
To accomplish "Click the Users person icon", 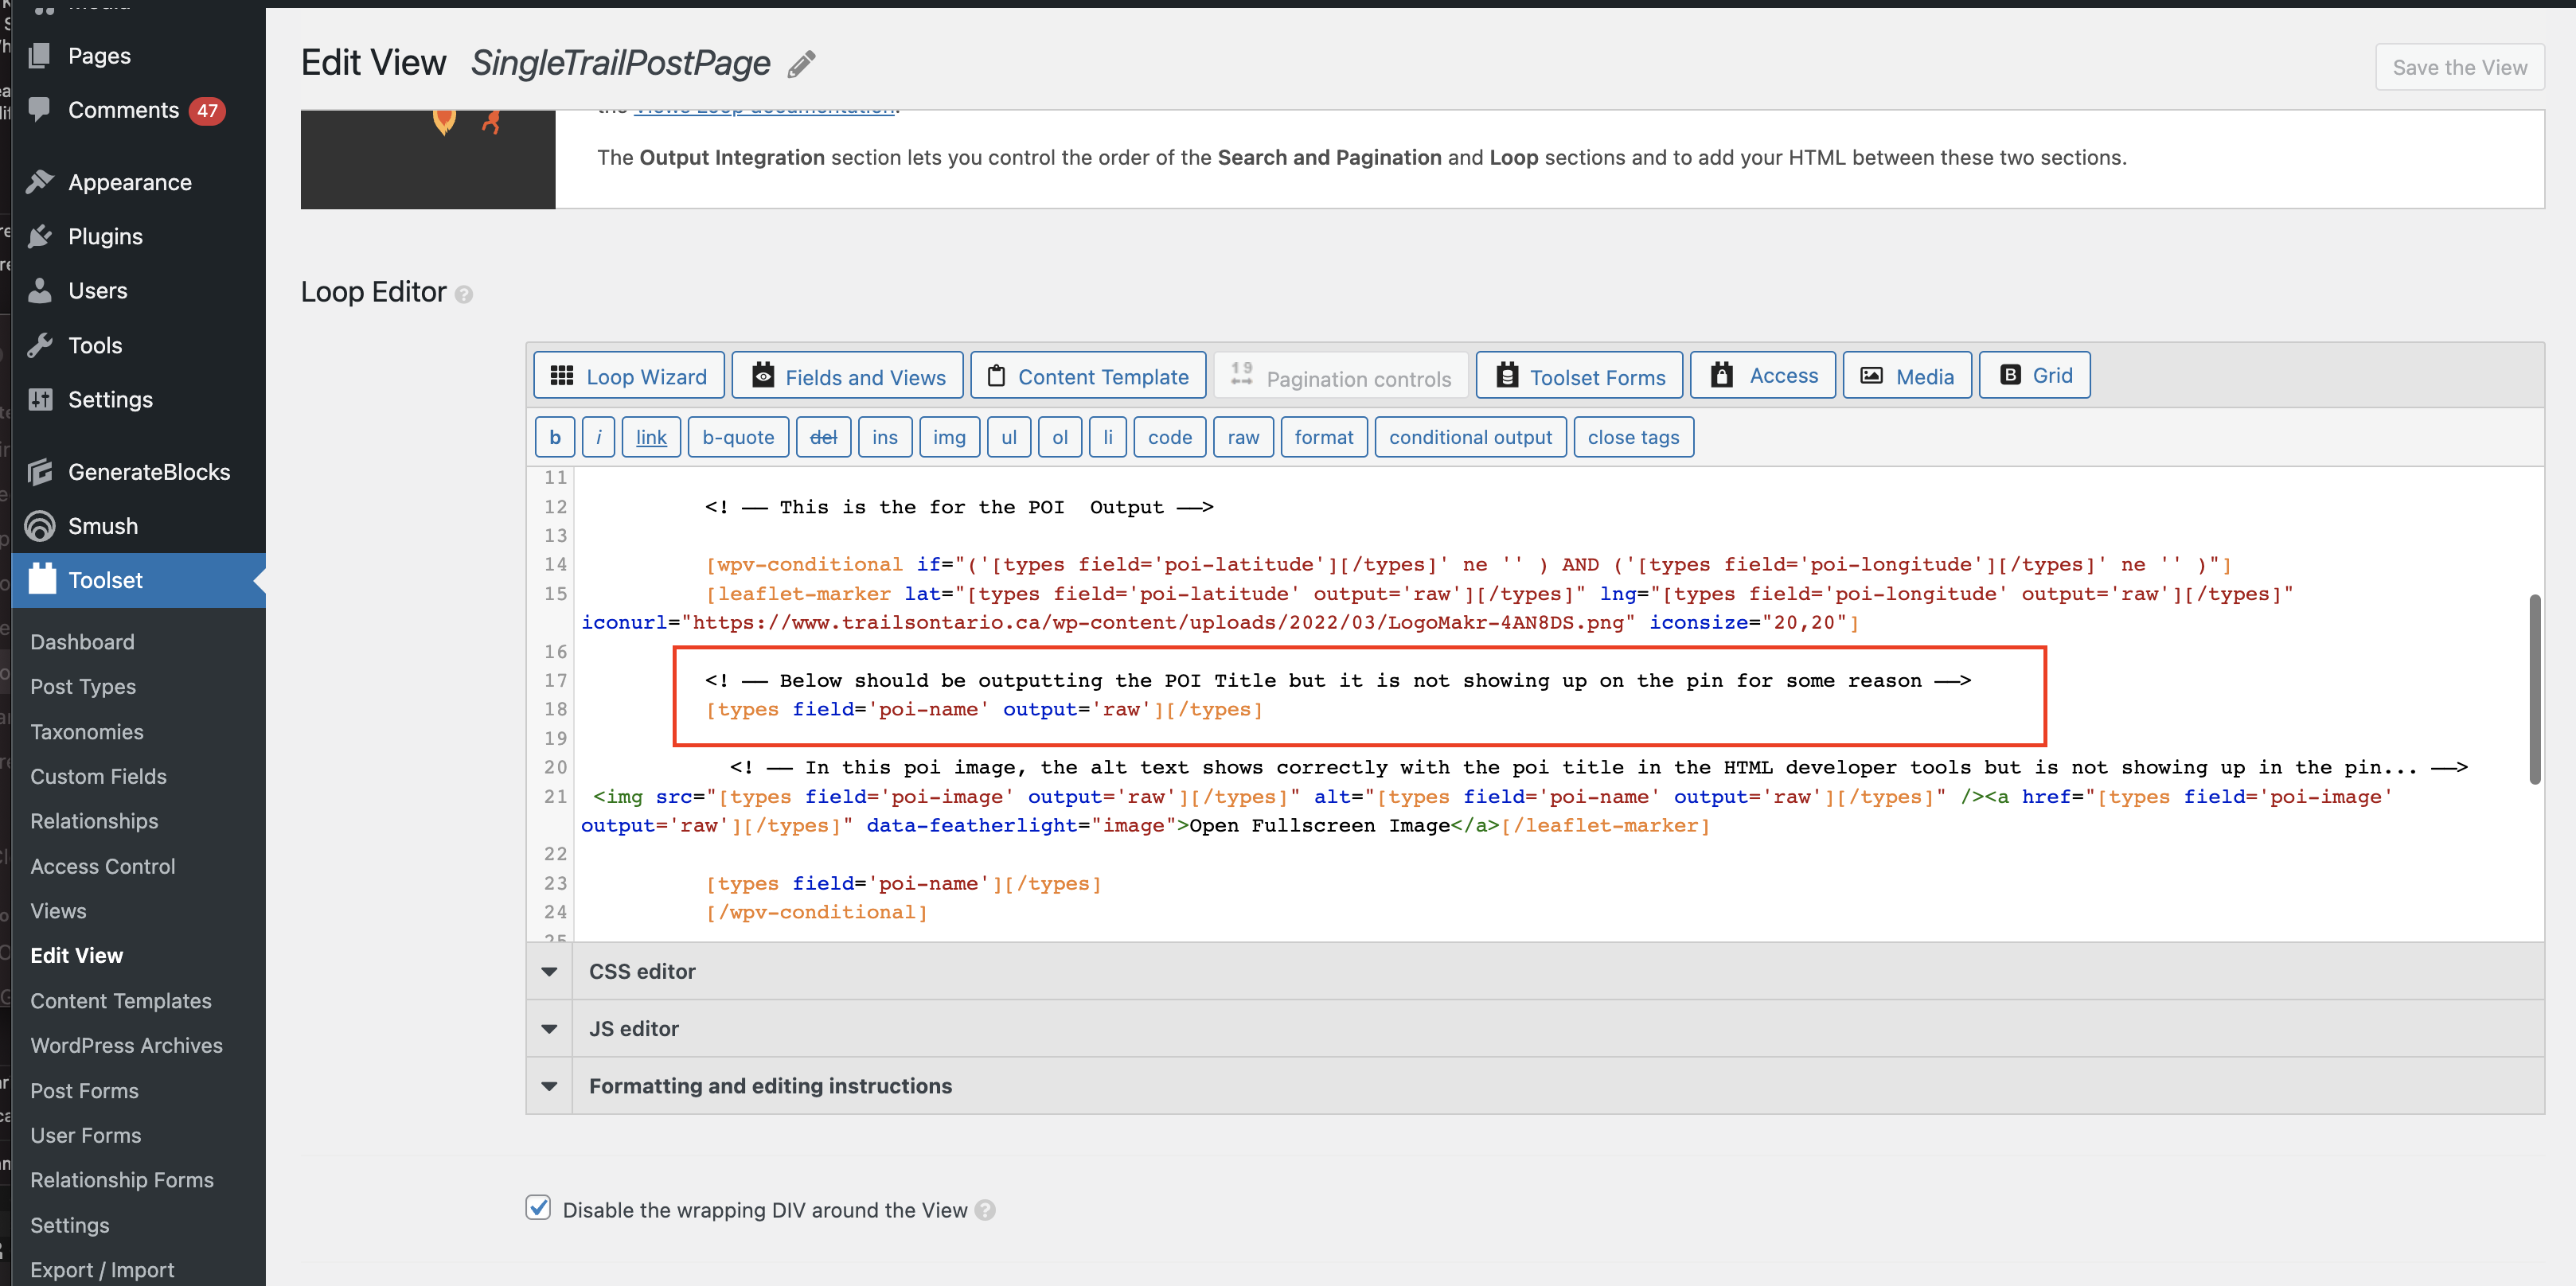I will pos(40,290).
